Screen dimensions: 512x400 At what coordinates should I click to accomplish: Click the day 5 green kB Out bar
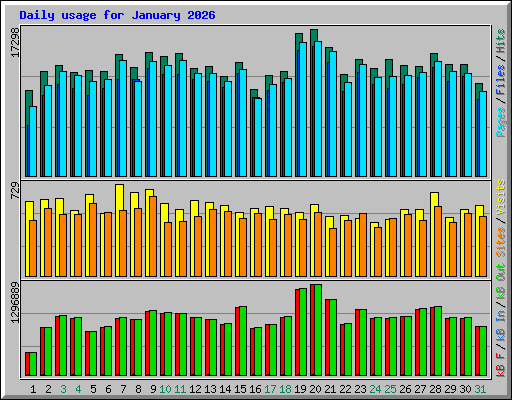coord(93,354)
